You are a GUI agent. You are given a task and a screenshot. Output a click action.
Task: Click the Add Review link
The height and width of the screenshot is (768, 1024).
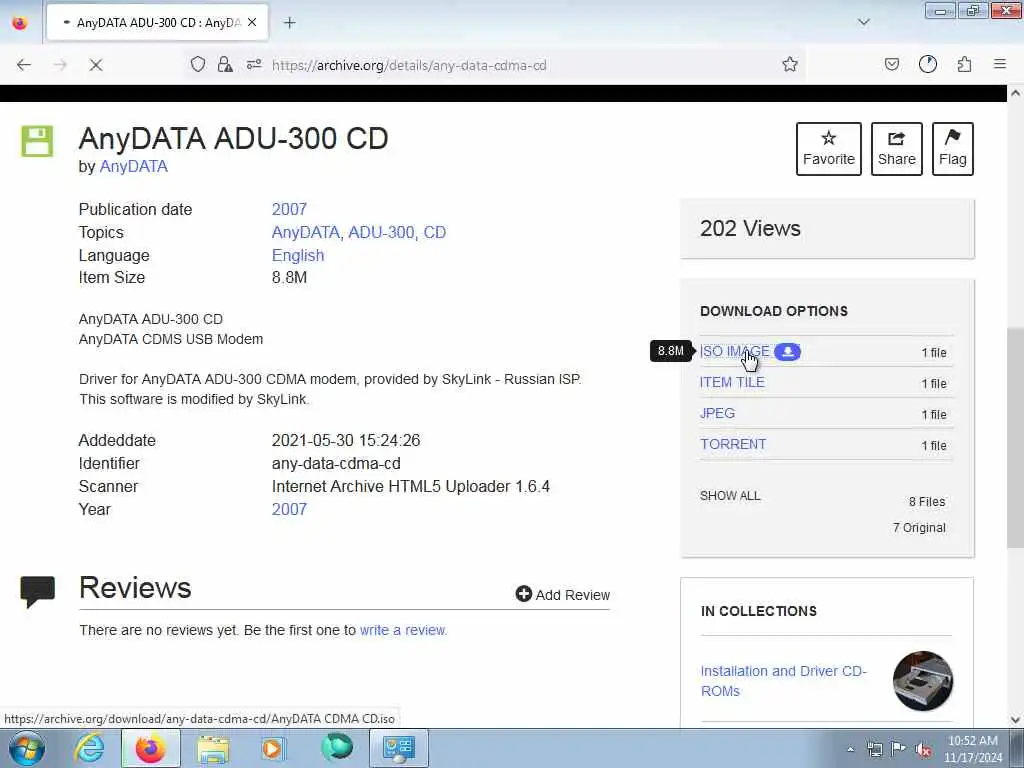[x=563, y=594]
